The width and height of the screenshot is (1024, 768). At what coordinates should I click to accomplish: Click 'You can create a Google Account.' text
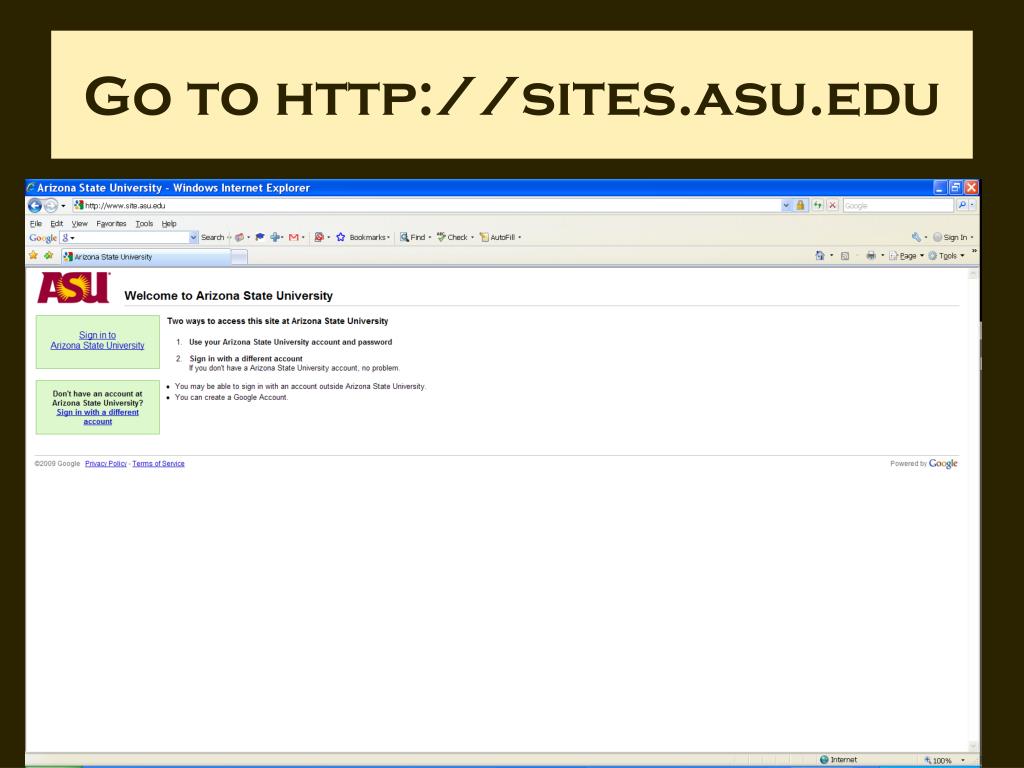[231, 397]
